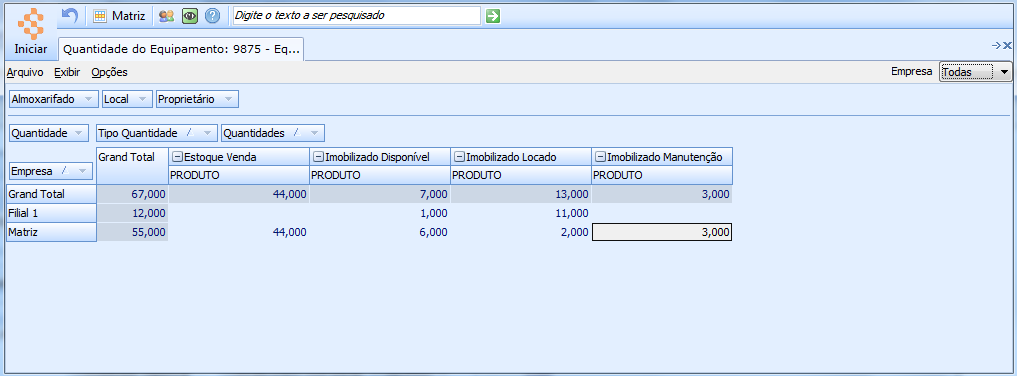Click PRODUTO under Imobilizado Manutenção
This screenshot has height=376, width=1017.
point(662,175)
